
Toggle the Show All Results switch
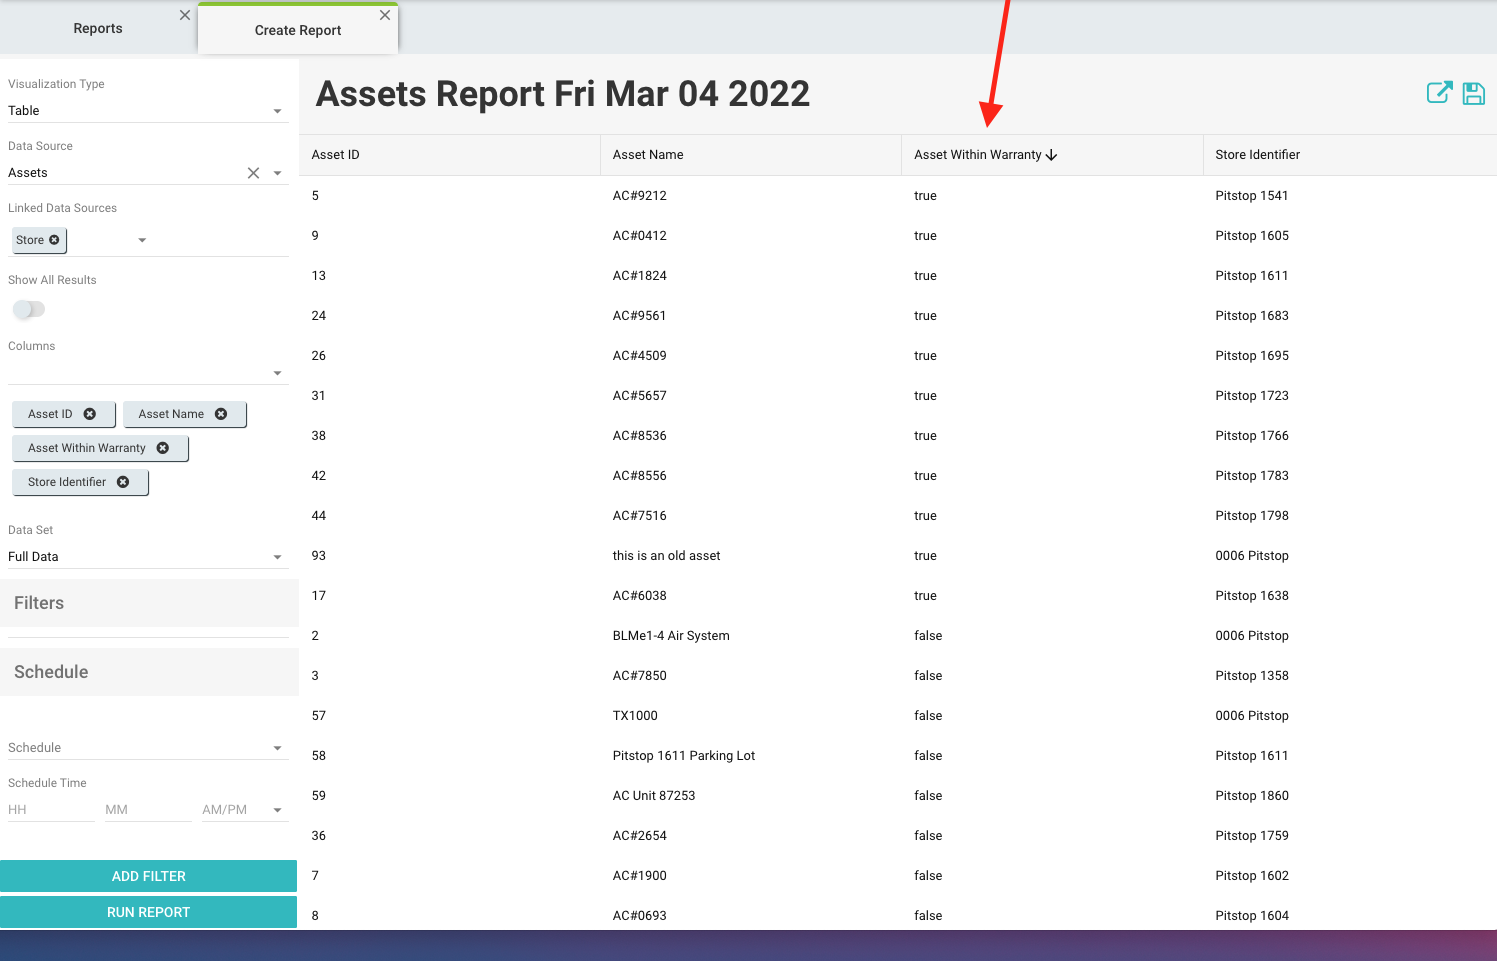29,310
